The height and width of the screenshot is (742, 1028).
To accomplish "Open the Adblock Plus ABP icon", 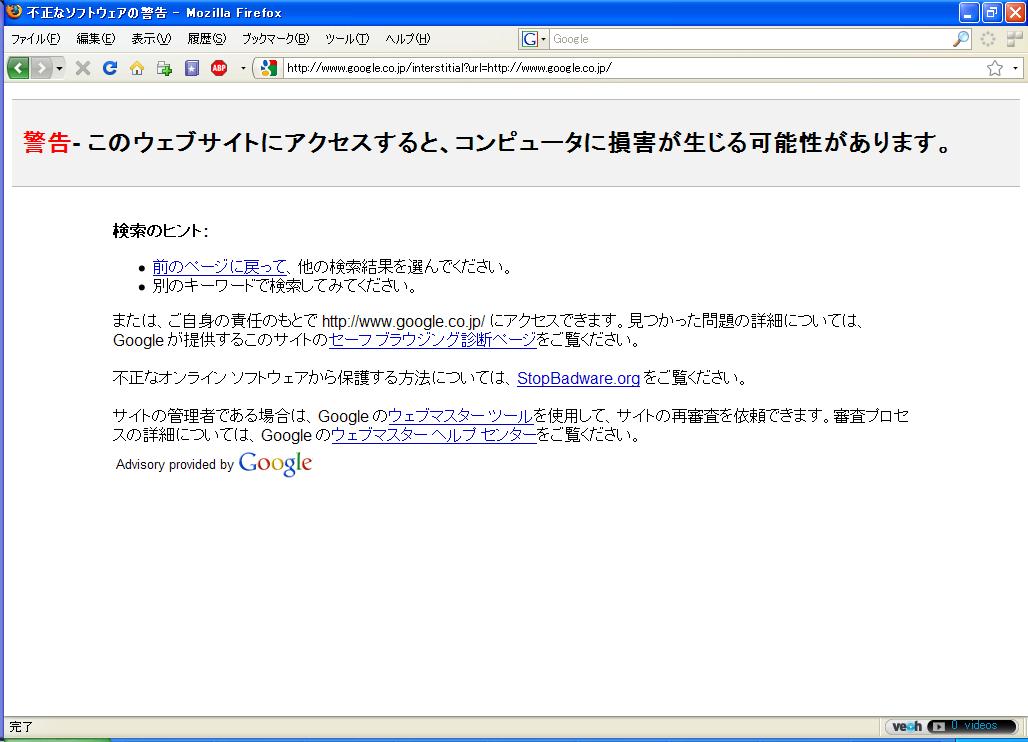I will 219,68.
